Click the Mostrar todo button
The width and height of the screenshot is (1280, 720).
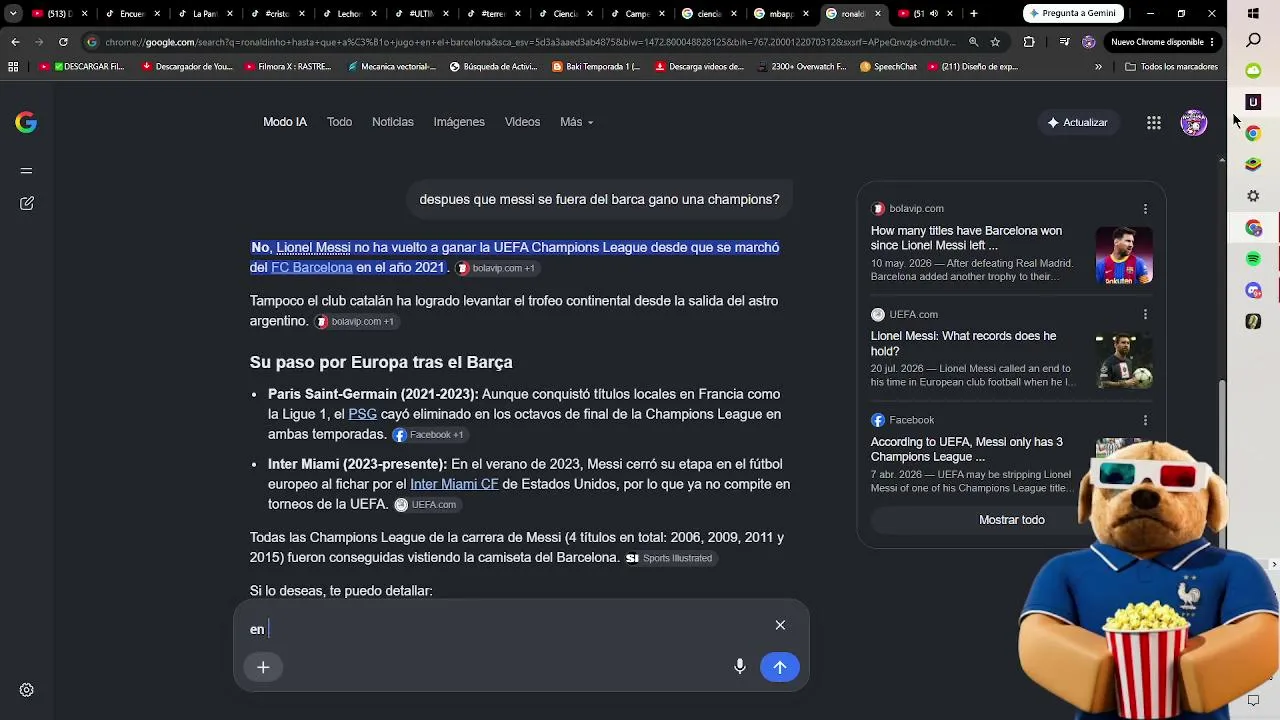click(1012, 520)
